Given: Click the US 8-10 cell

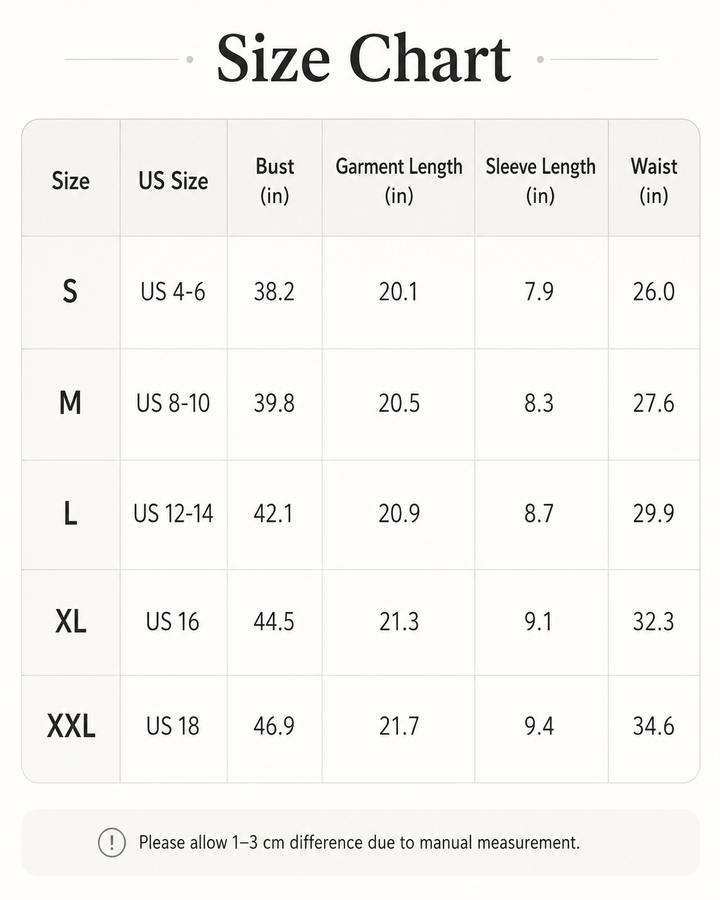Looking at the screenshot, I should pos(173,403).
